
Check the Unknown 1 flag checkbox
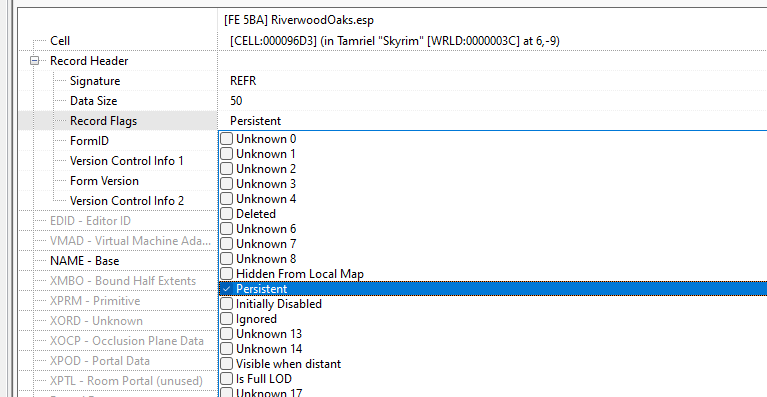tap(226, 154)
